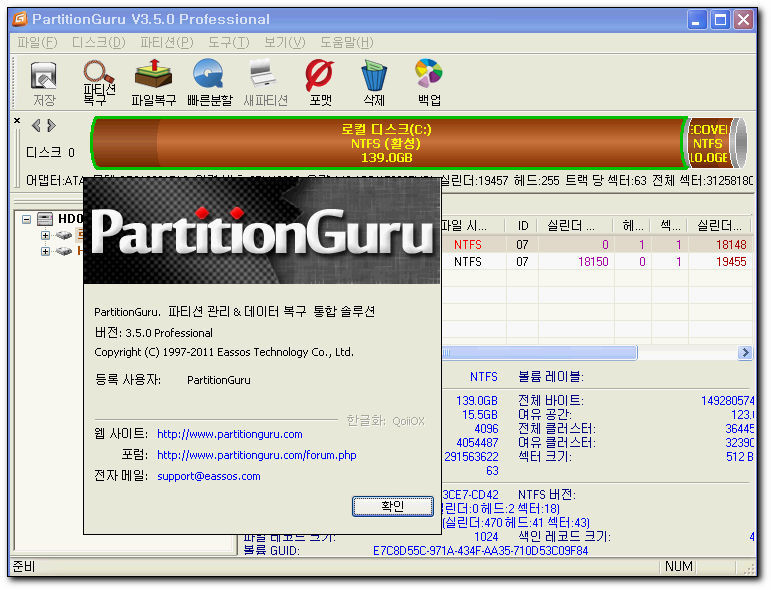Open the 파티션 복구 magnifier tool
The width and height of the screenshot is (771, 590).
99,83
